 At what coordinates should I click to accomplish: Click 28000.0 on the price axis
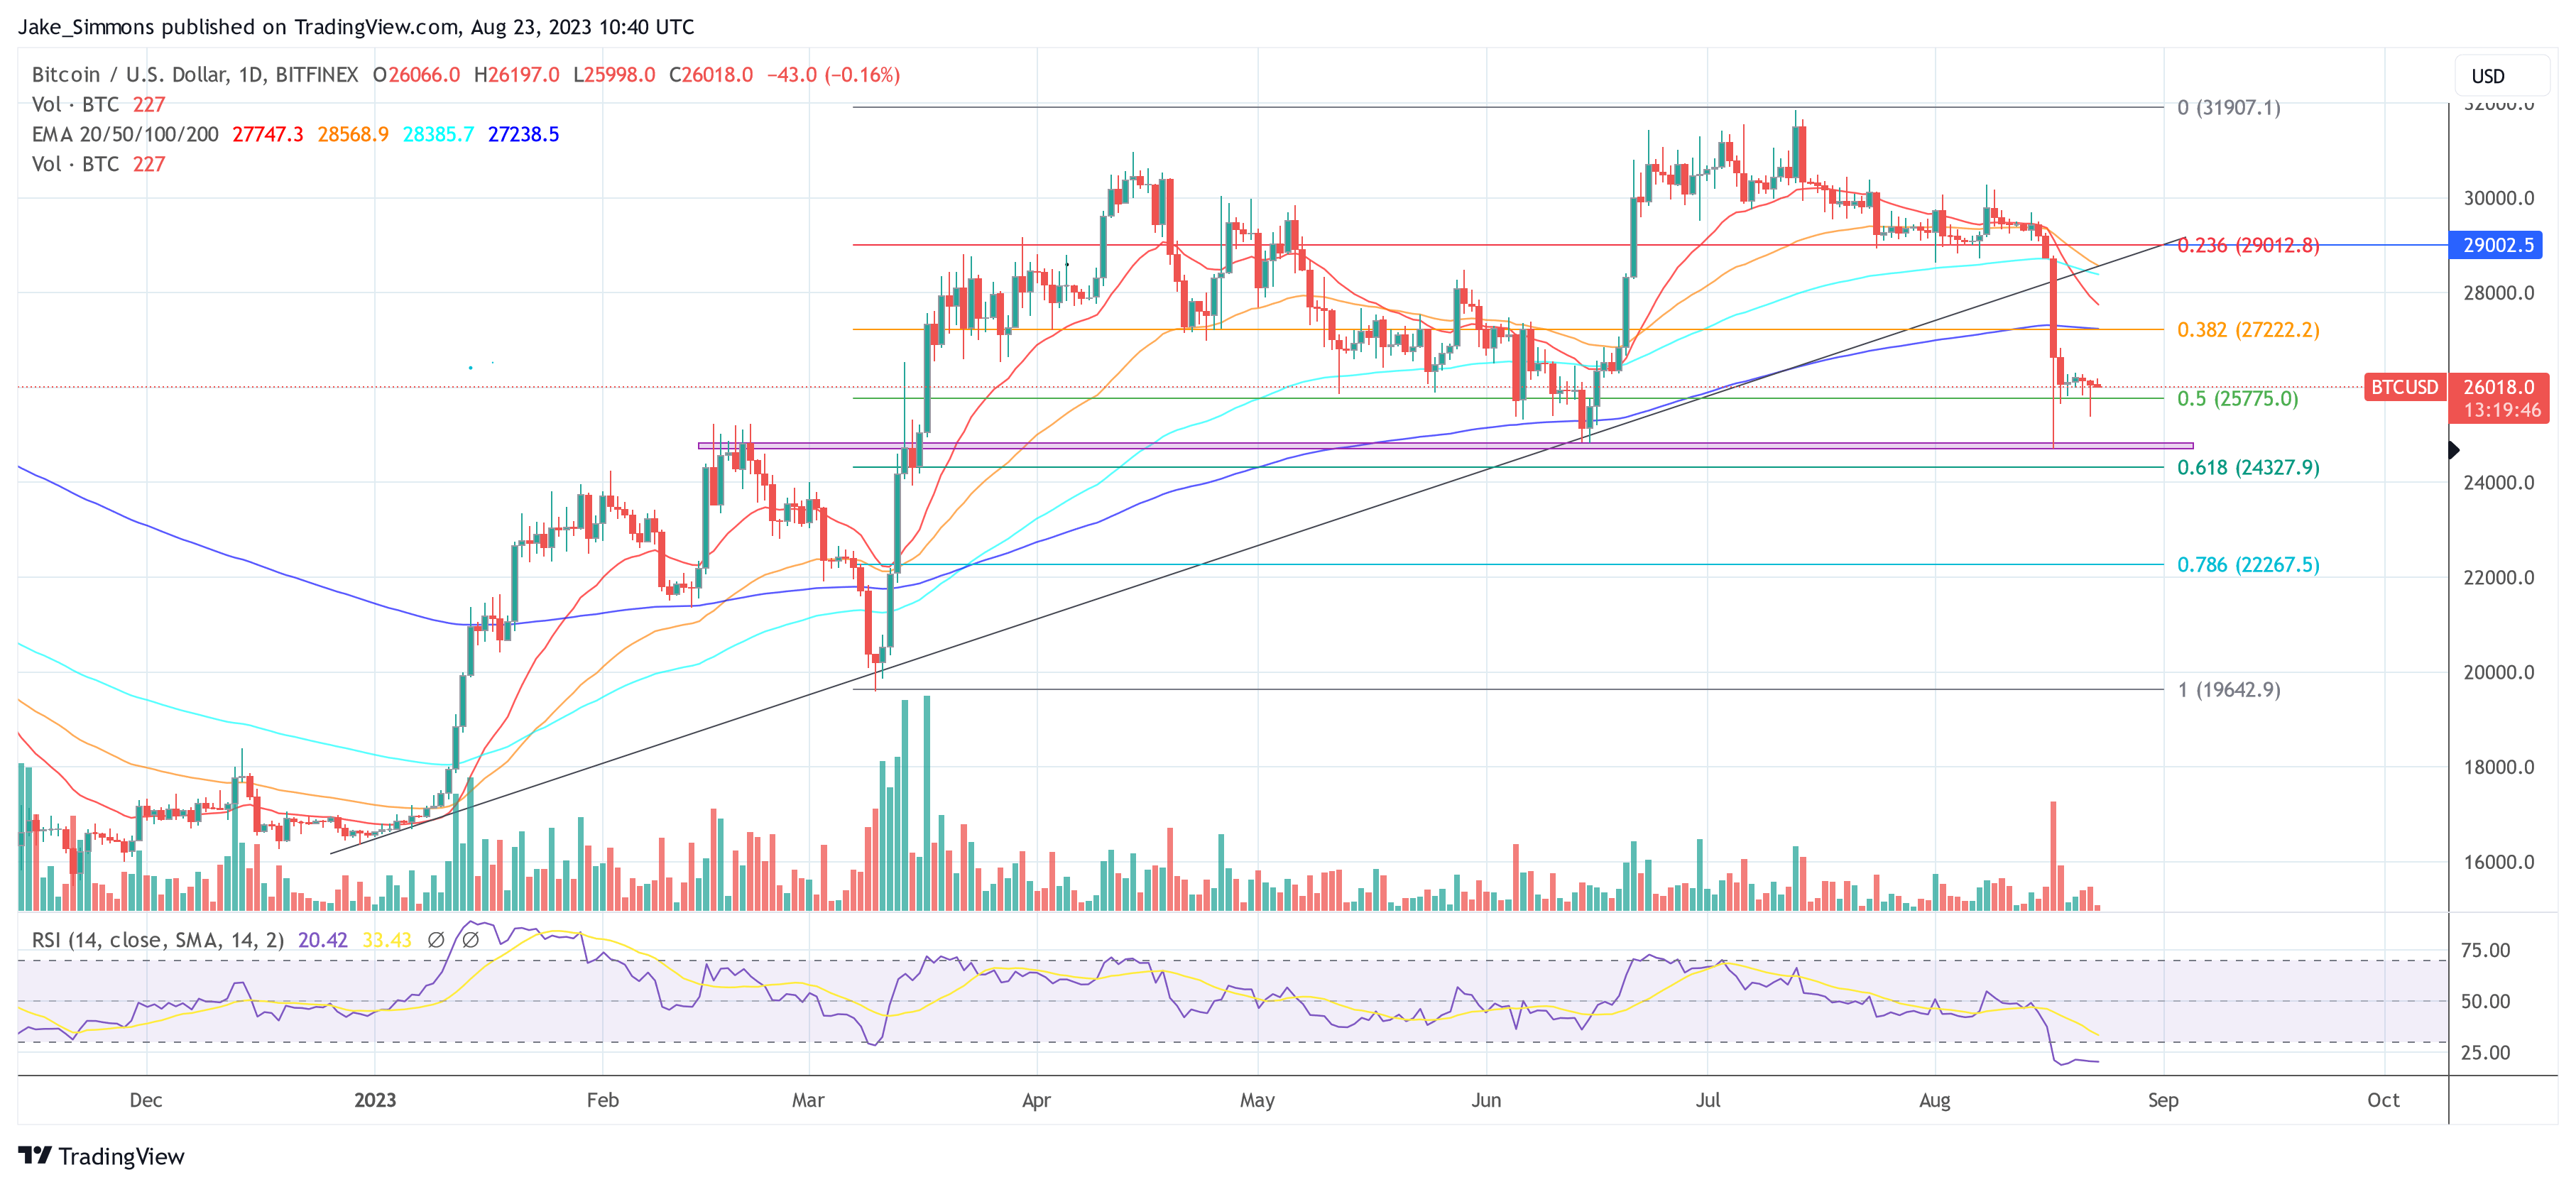2498,293
